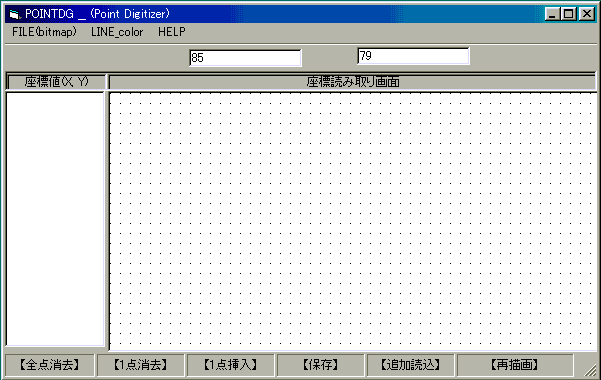Click the 【1点挿入】 button

coord(230,365)
